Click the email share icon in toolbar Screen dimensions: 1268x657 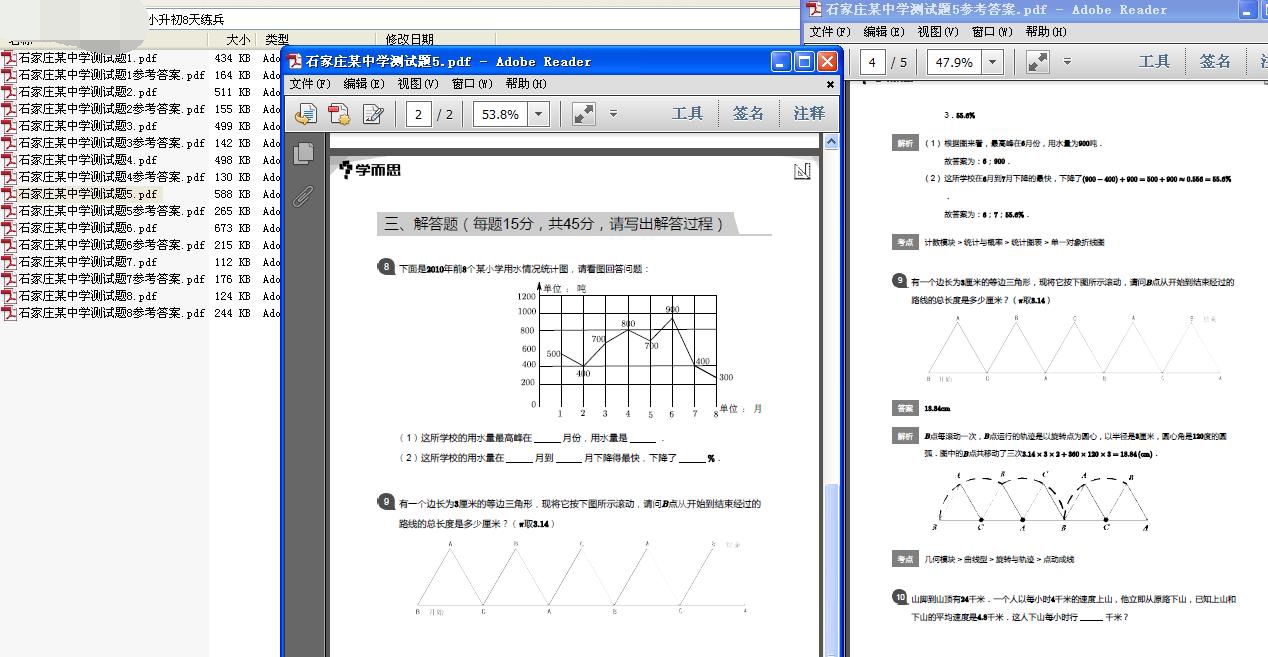pyautogui.click(x=307, y=113)
